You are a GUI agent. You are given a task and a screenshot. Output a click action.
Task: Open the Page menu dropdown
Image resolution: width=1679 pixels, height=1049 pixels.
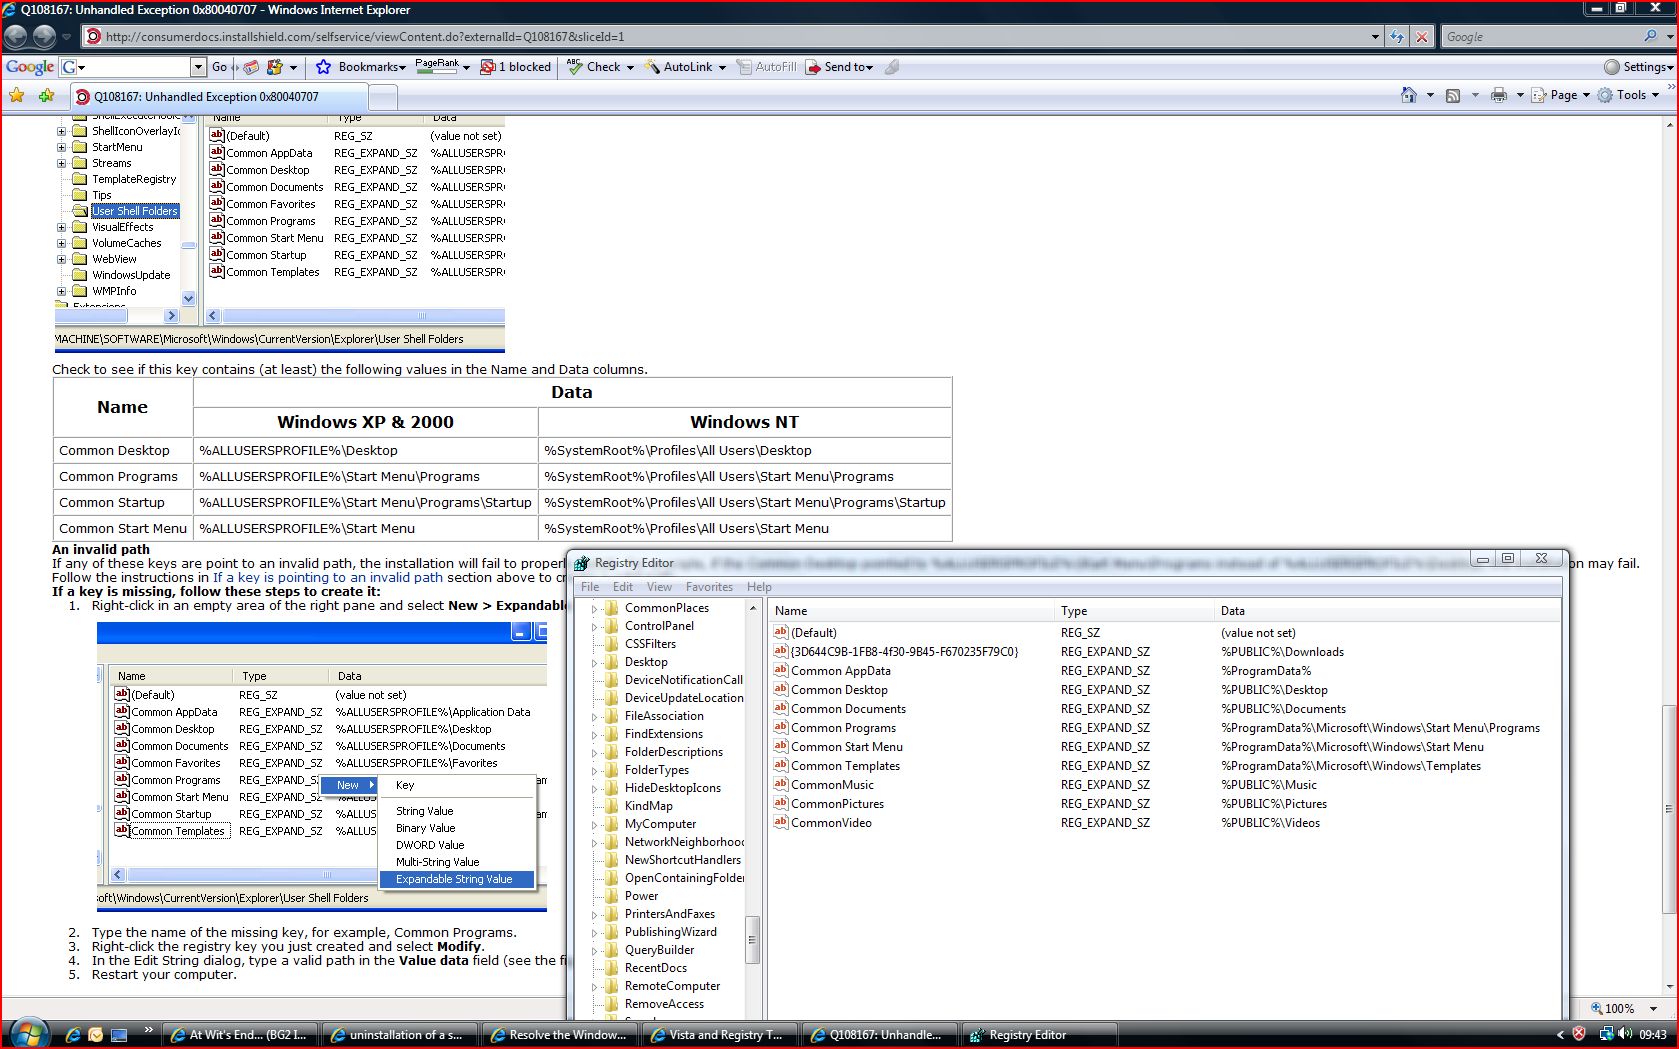(1560, 95)
